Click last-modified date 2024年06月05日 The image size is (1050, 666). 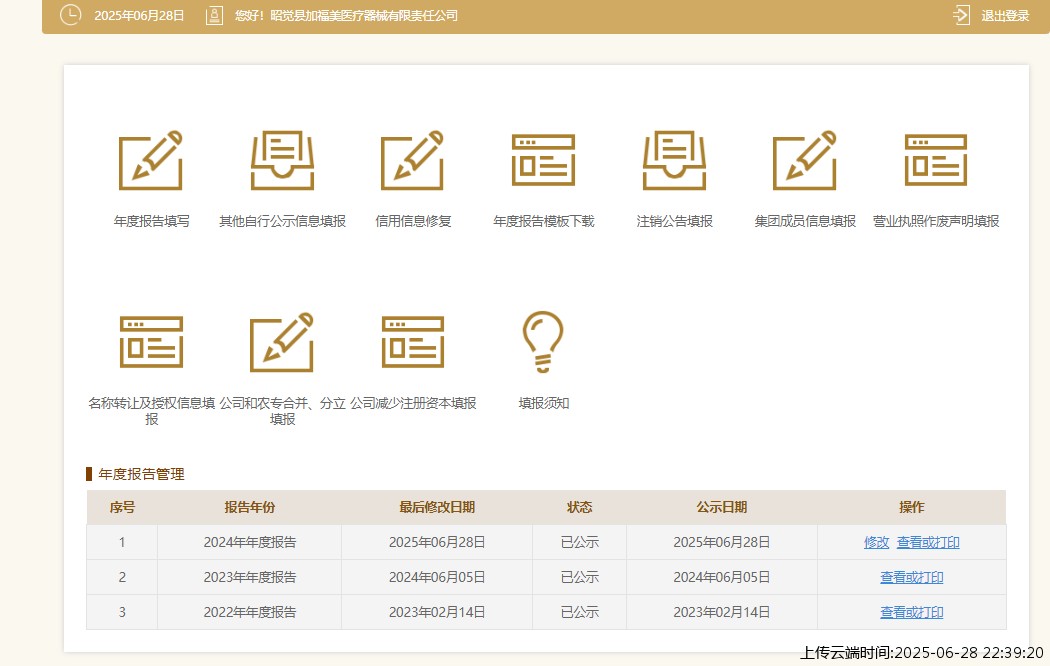[437, 577]
